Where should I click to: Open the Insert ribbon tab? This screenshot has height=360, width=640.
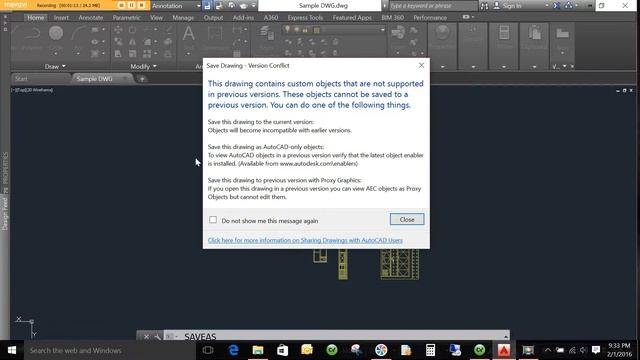(61, 18)
